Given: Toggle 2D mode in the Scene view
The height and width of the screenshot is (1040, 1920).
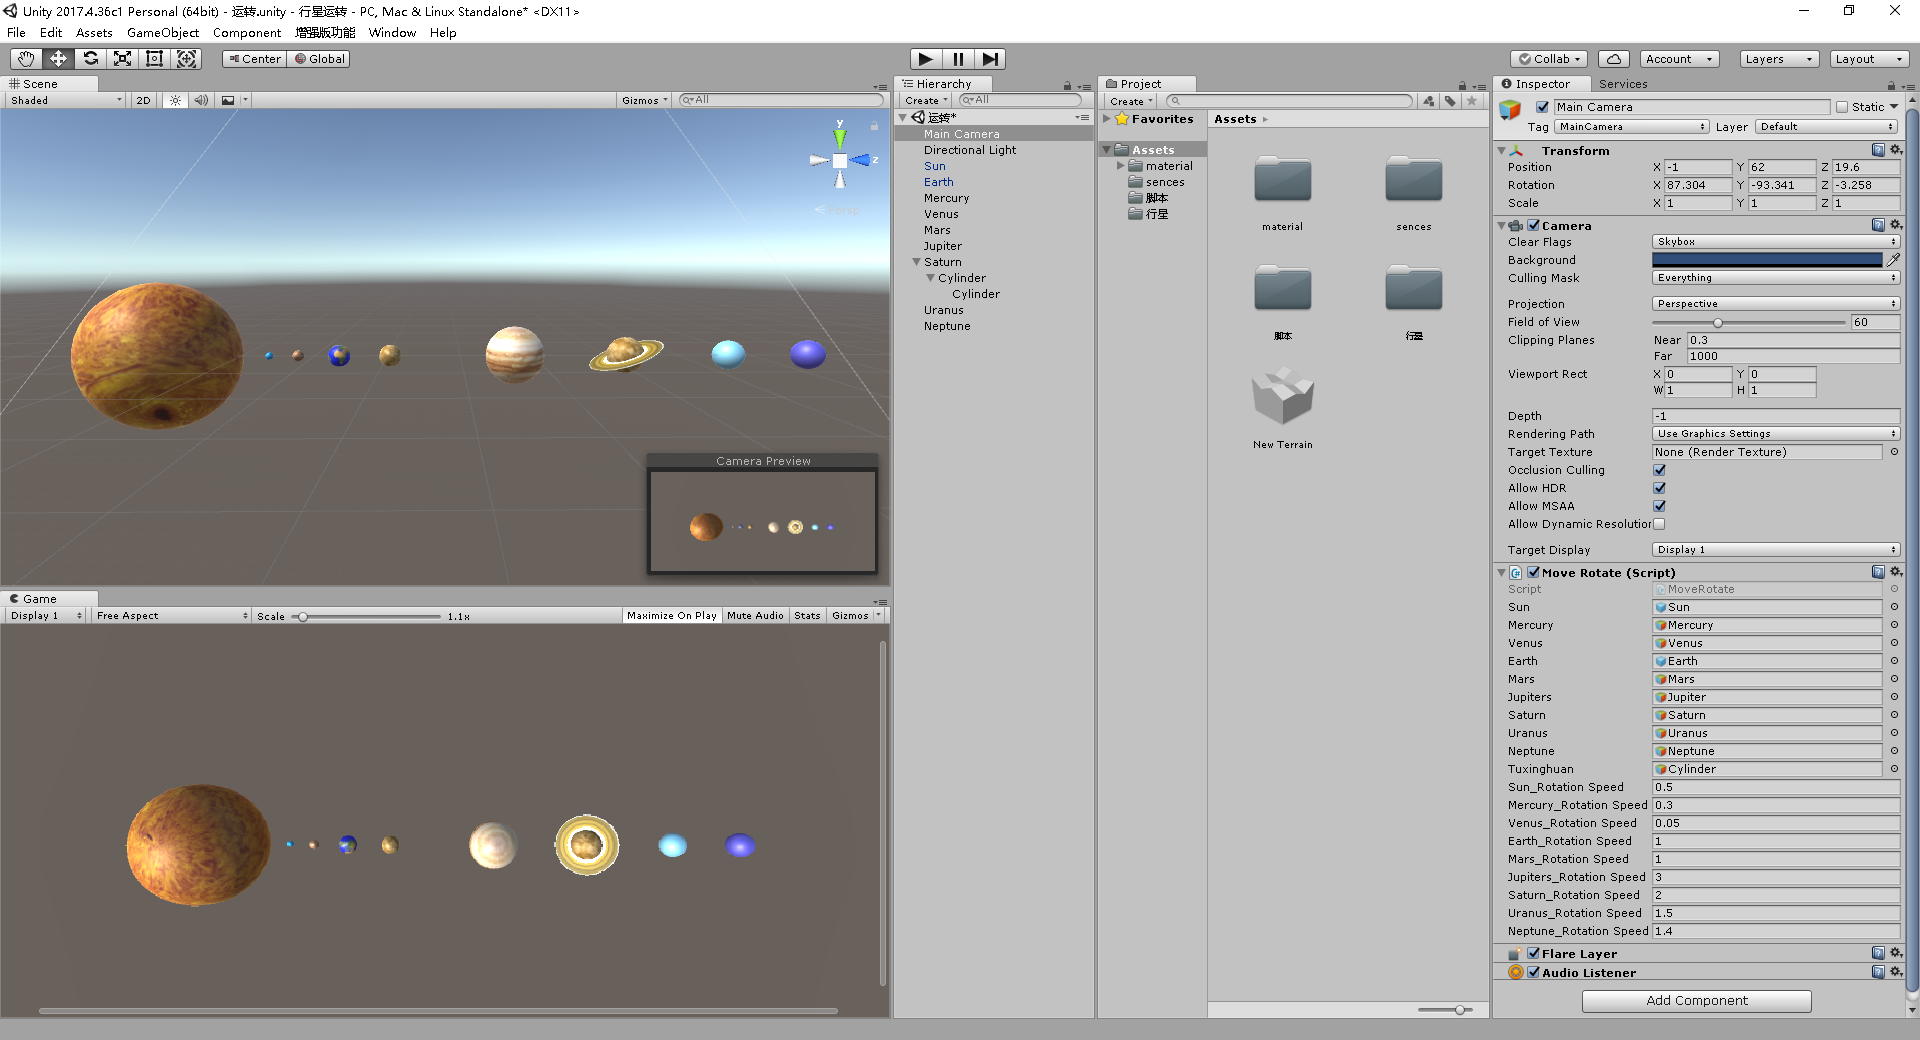Looking at the screenshot, I should coord(143,100).
